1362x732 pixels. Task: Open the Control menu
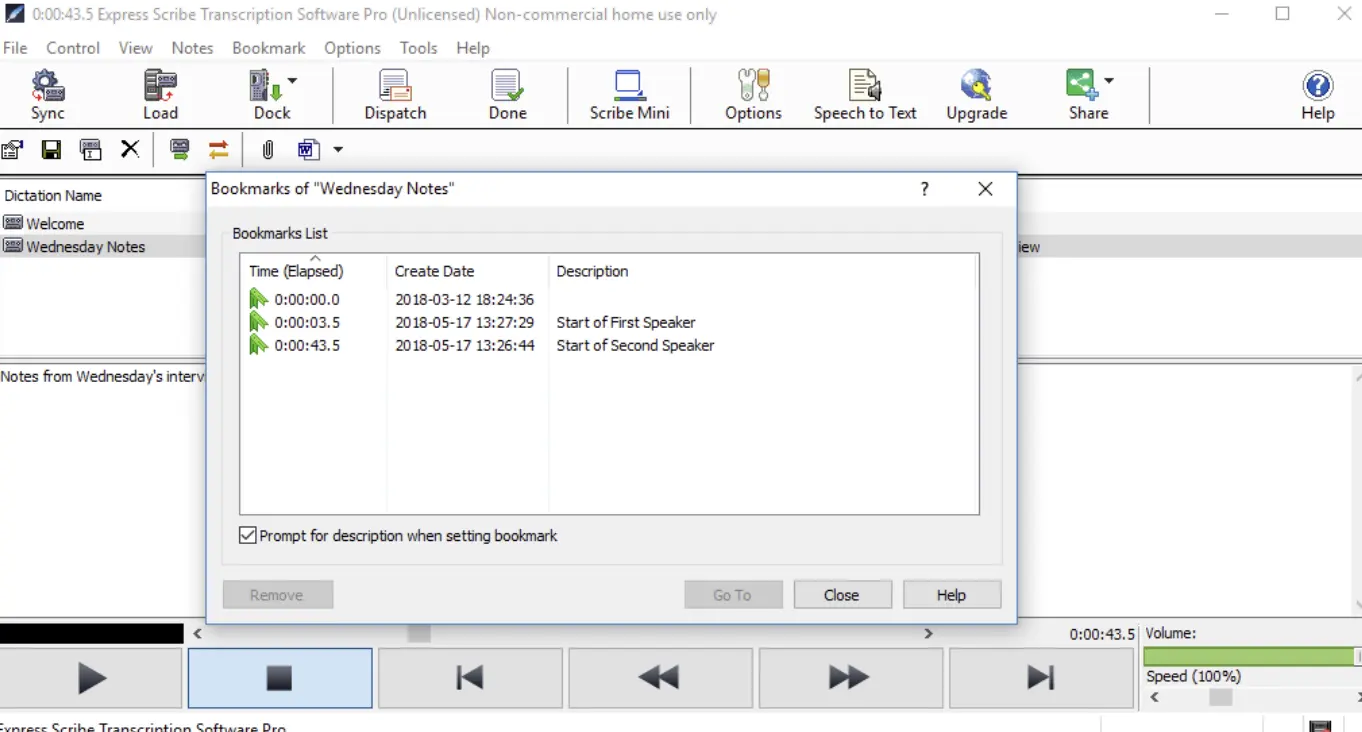(x=73, y=48)
